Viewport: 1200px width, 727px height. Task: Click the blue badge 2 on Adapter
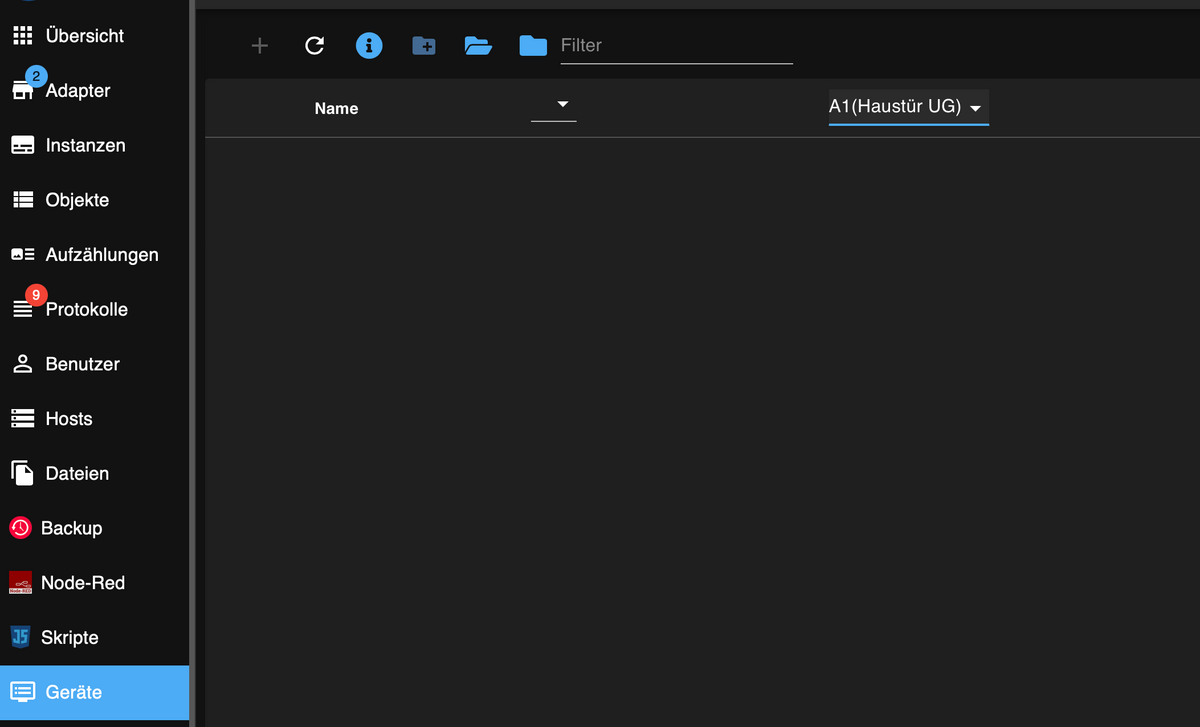click(x=35, y=76)
